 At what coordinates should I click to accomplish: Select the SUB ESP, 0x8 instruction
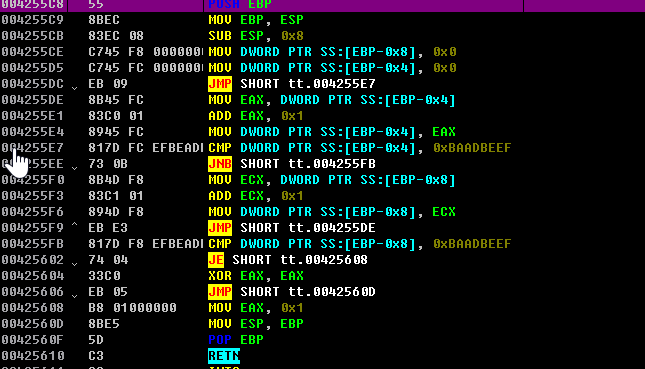click(x=256, y=36)
